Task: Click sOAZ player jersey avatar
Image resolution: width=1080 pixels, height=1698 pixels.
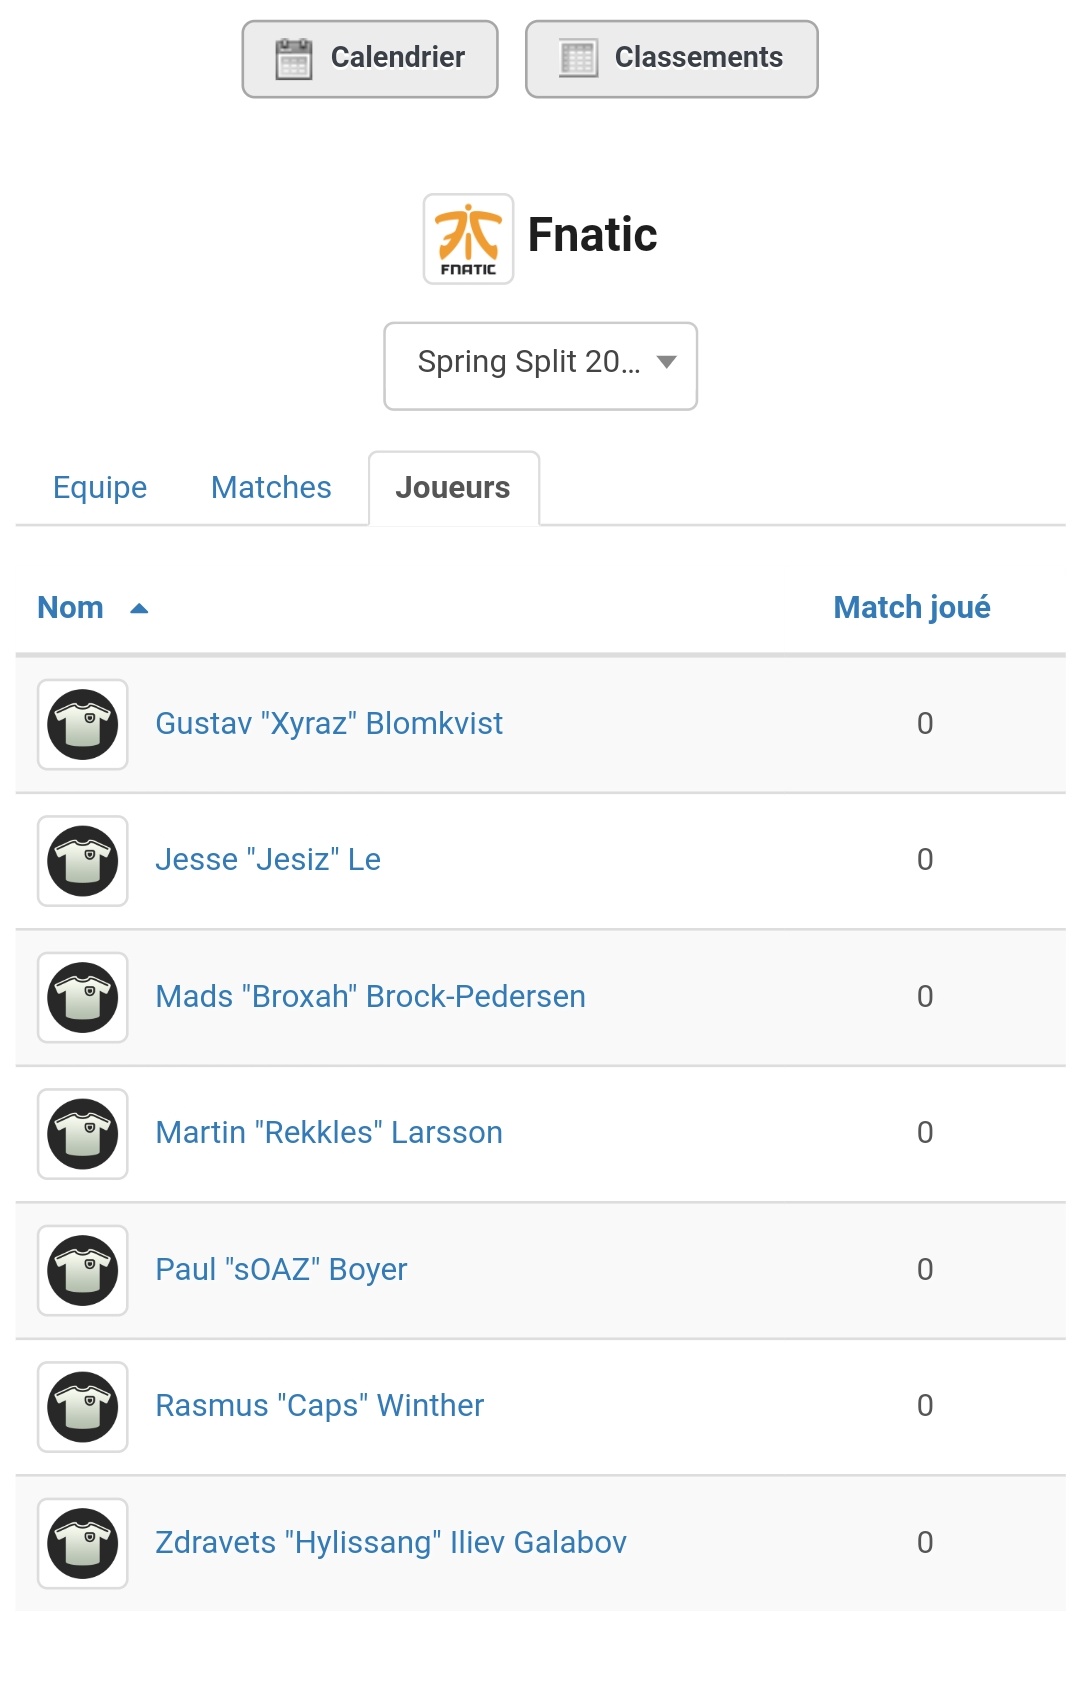Action: pyautogui.click(x=83, y=1270)
